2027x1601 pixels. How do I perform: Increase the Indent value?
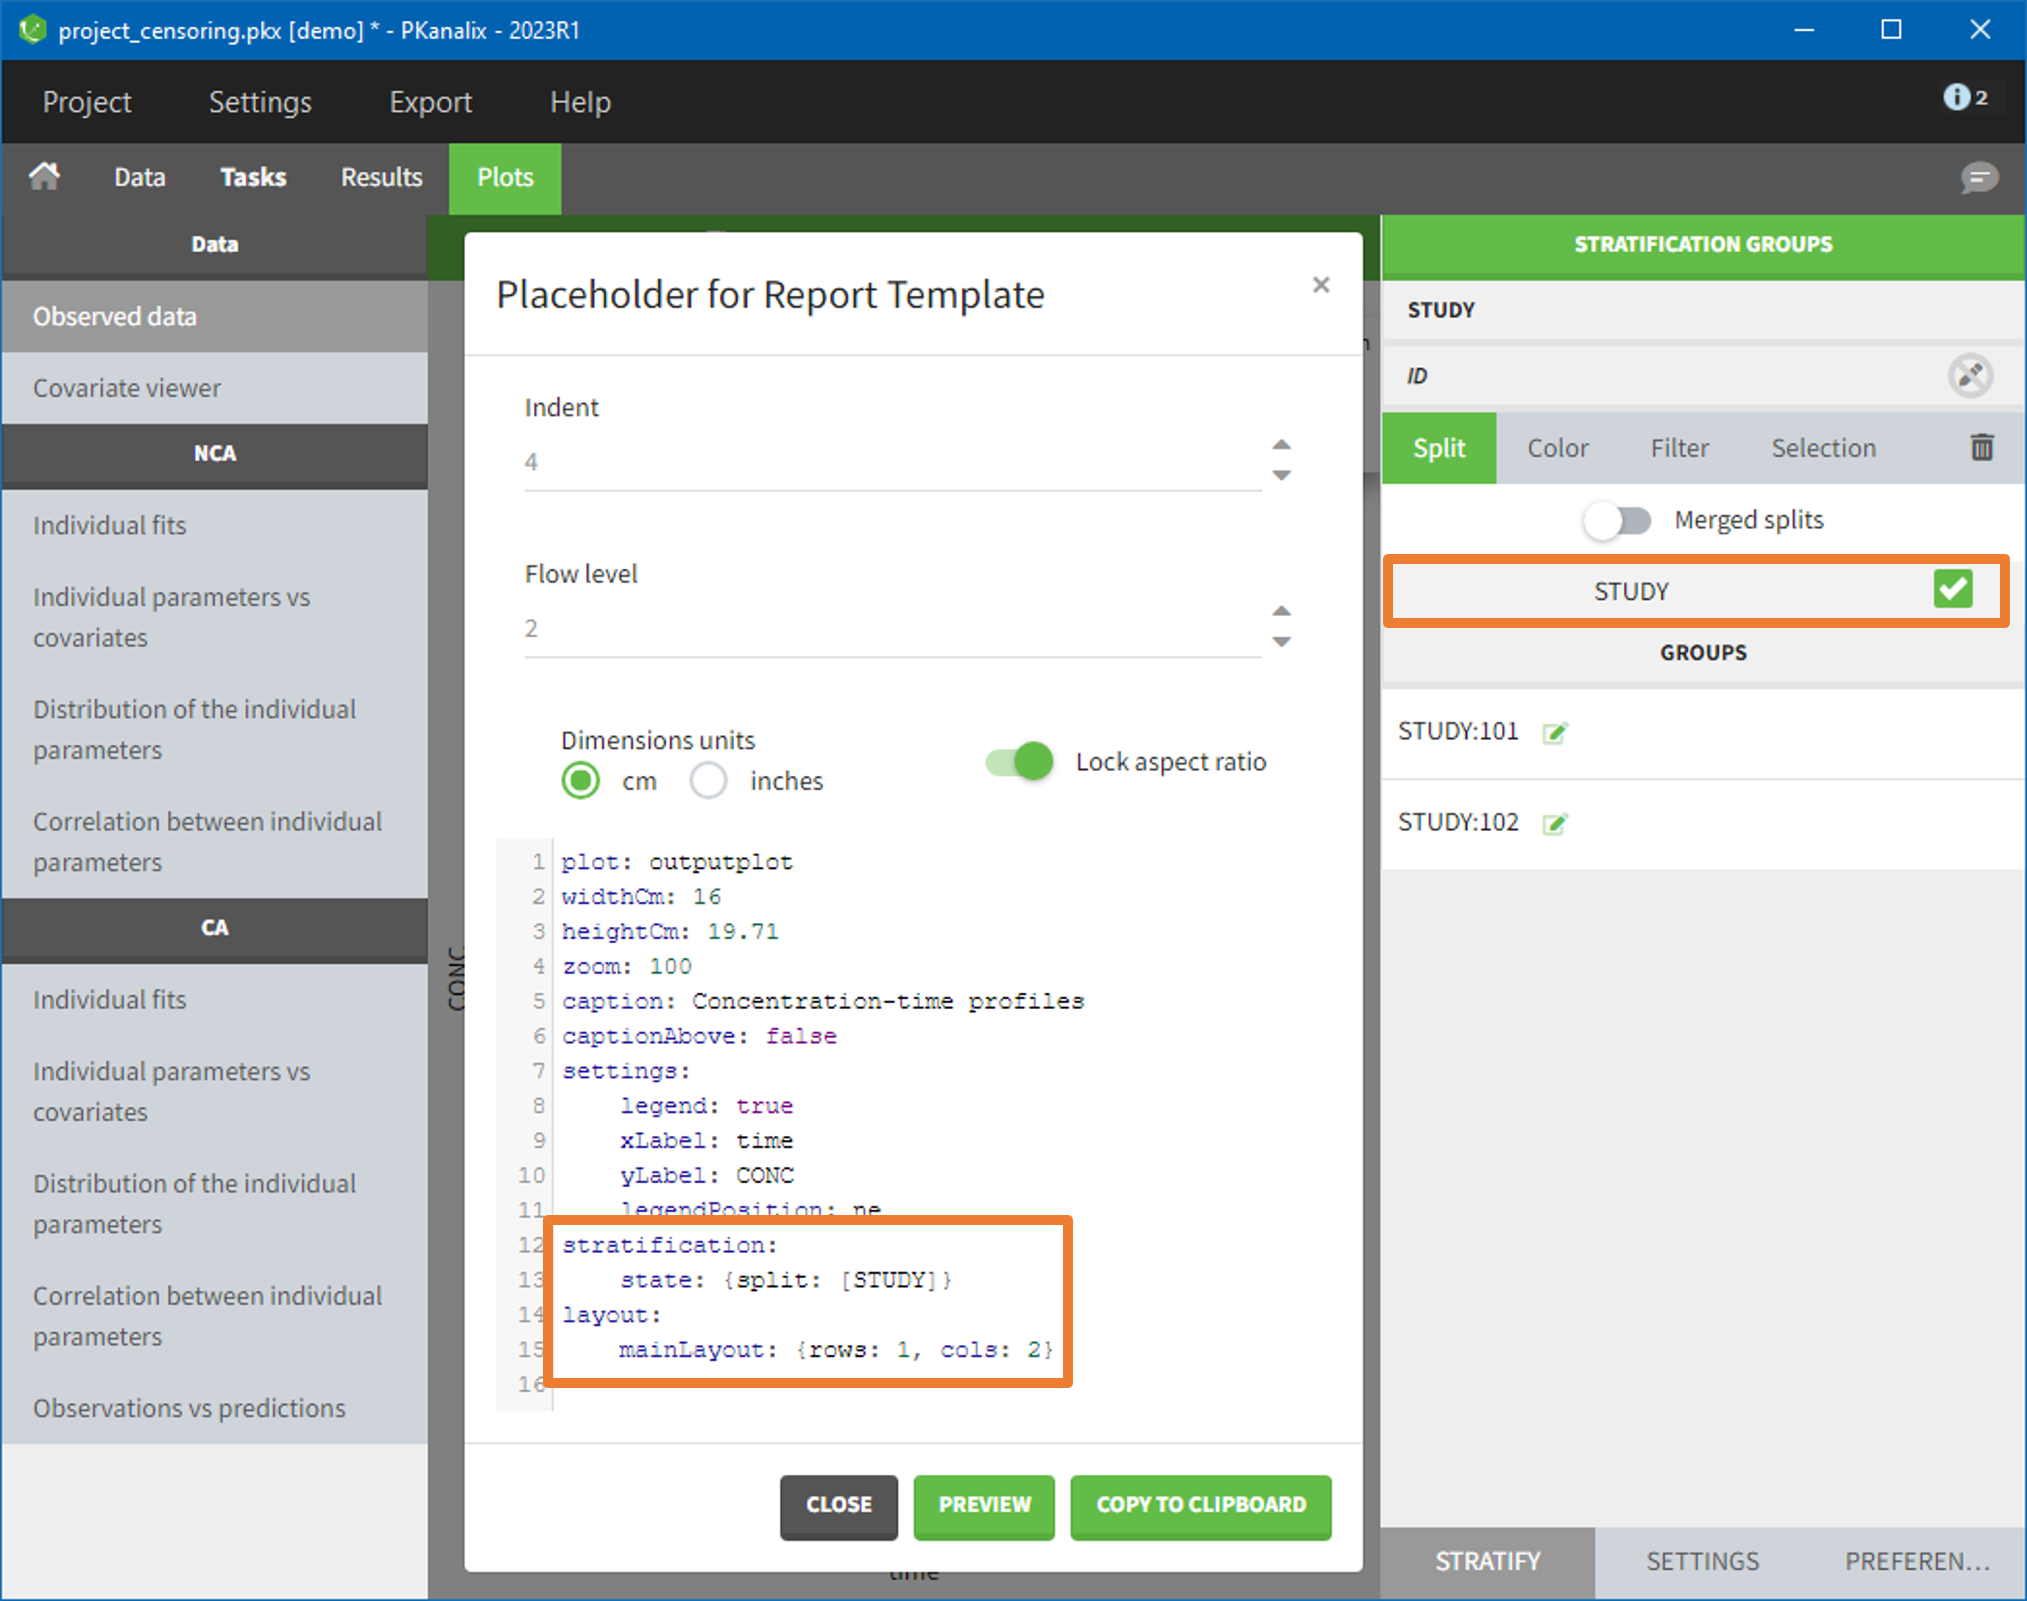pyautogui.click(x=1281, y=445)
